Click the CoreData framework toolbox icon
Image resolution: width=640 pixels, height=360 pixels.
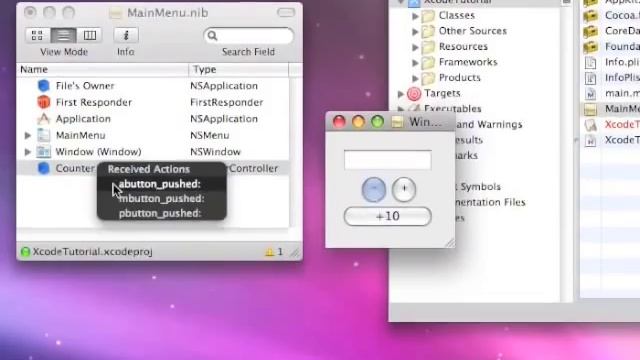591,31
